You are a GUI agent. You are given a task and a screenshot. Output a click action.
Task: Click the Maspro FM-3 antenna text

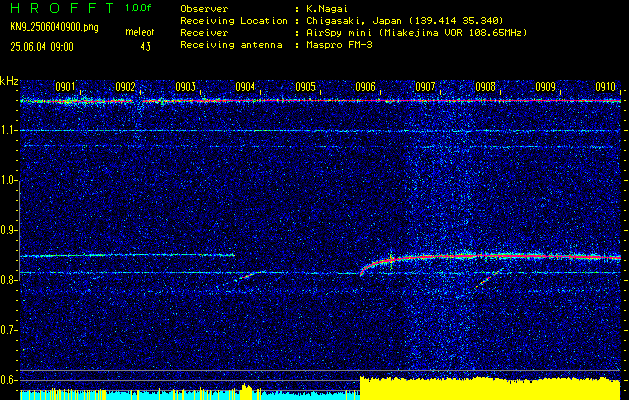(x=337, y=45)
